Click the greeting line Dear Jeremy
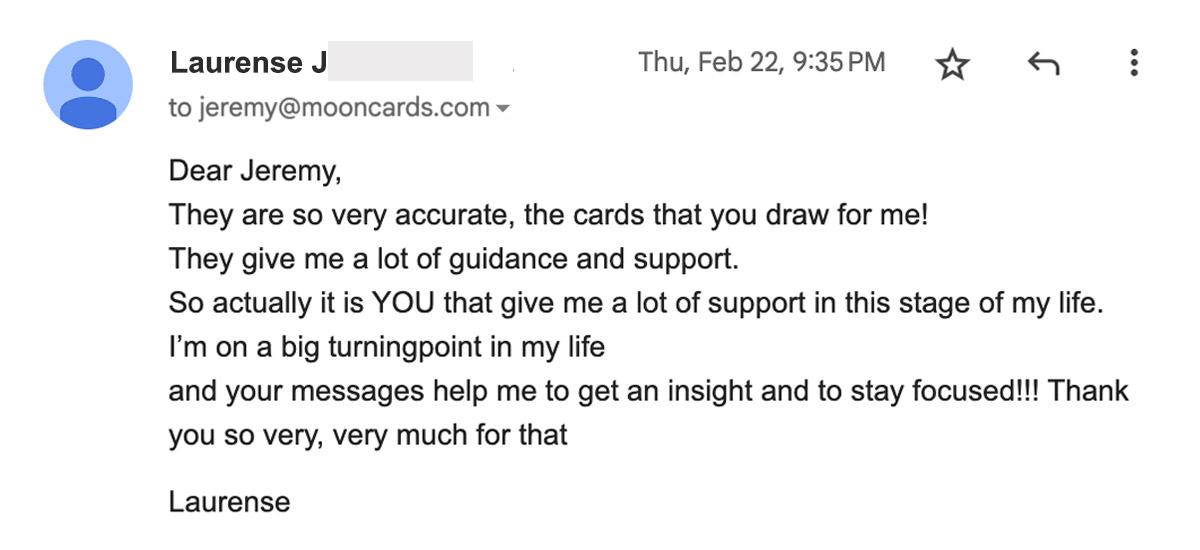1200x550 pixels. coord(255,171)
